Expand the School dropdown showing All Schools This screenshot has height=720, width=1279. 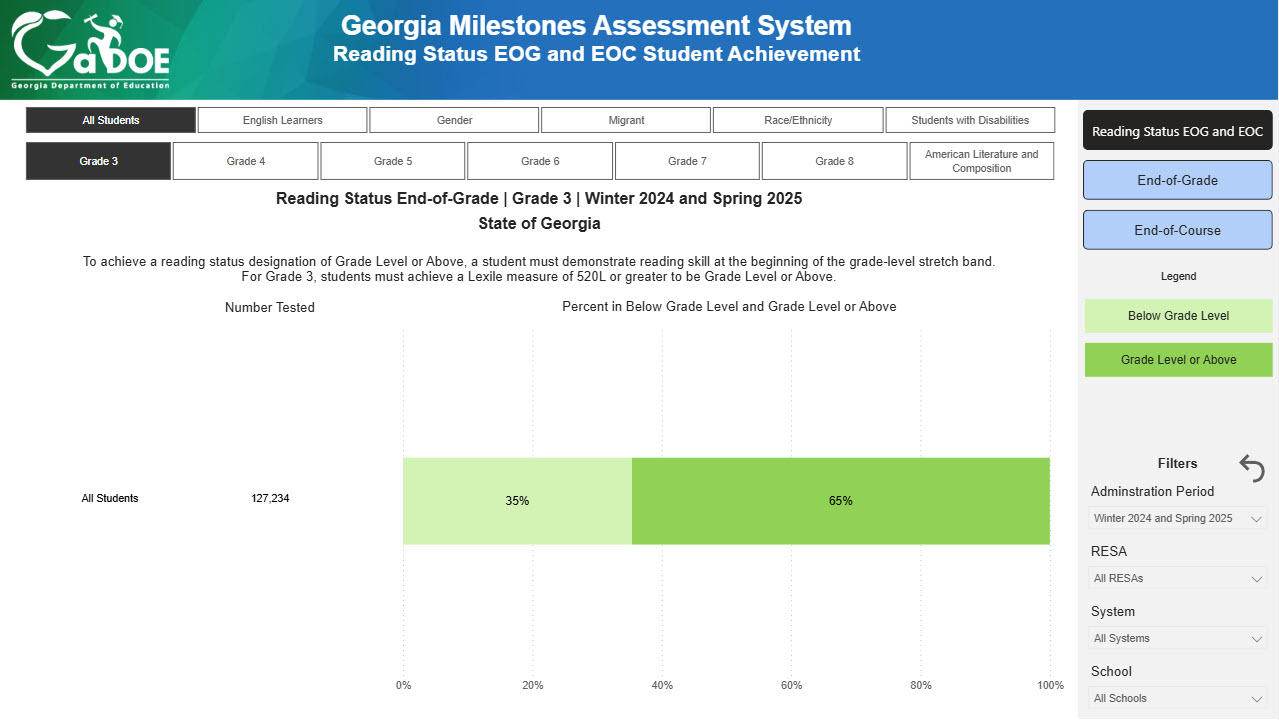[1177, 698]
